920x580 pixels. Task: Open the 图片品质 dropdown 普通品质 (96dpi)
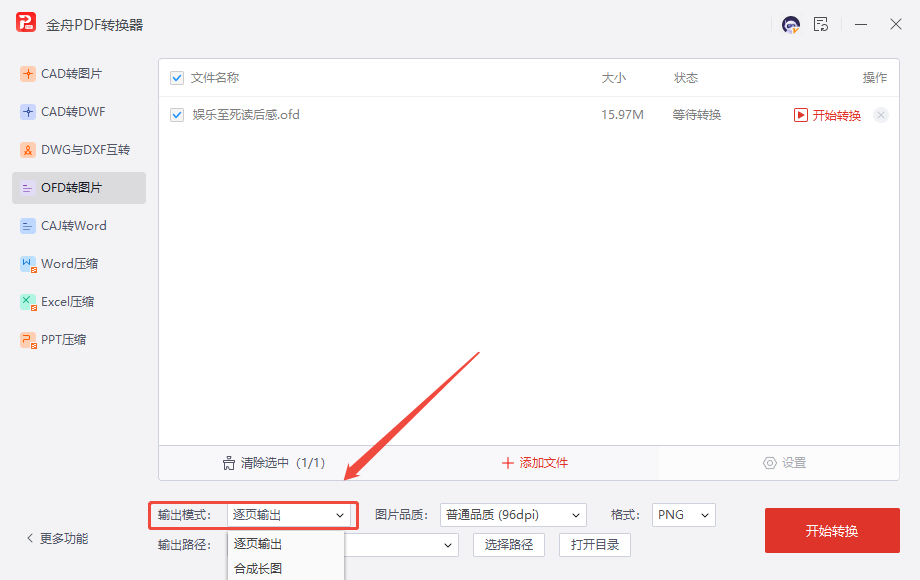(513, 515)
